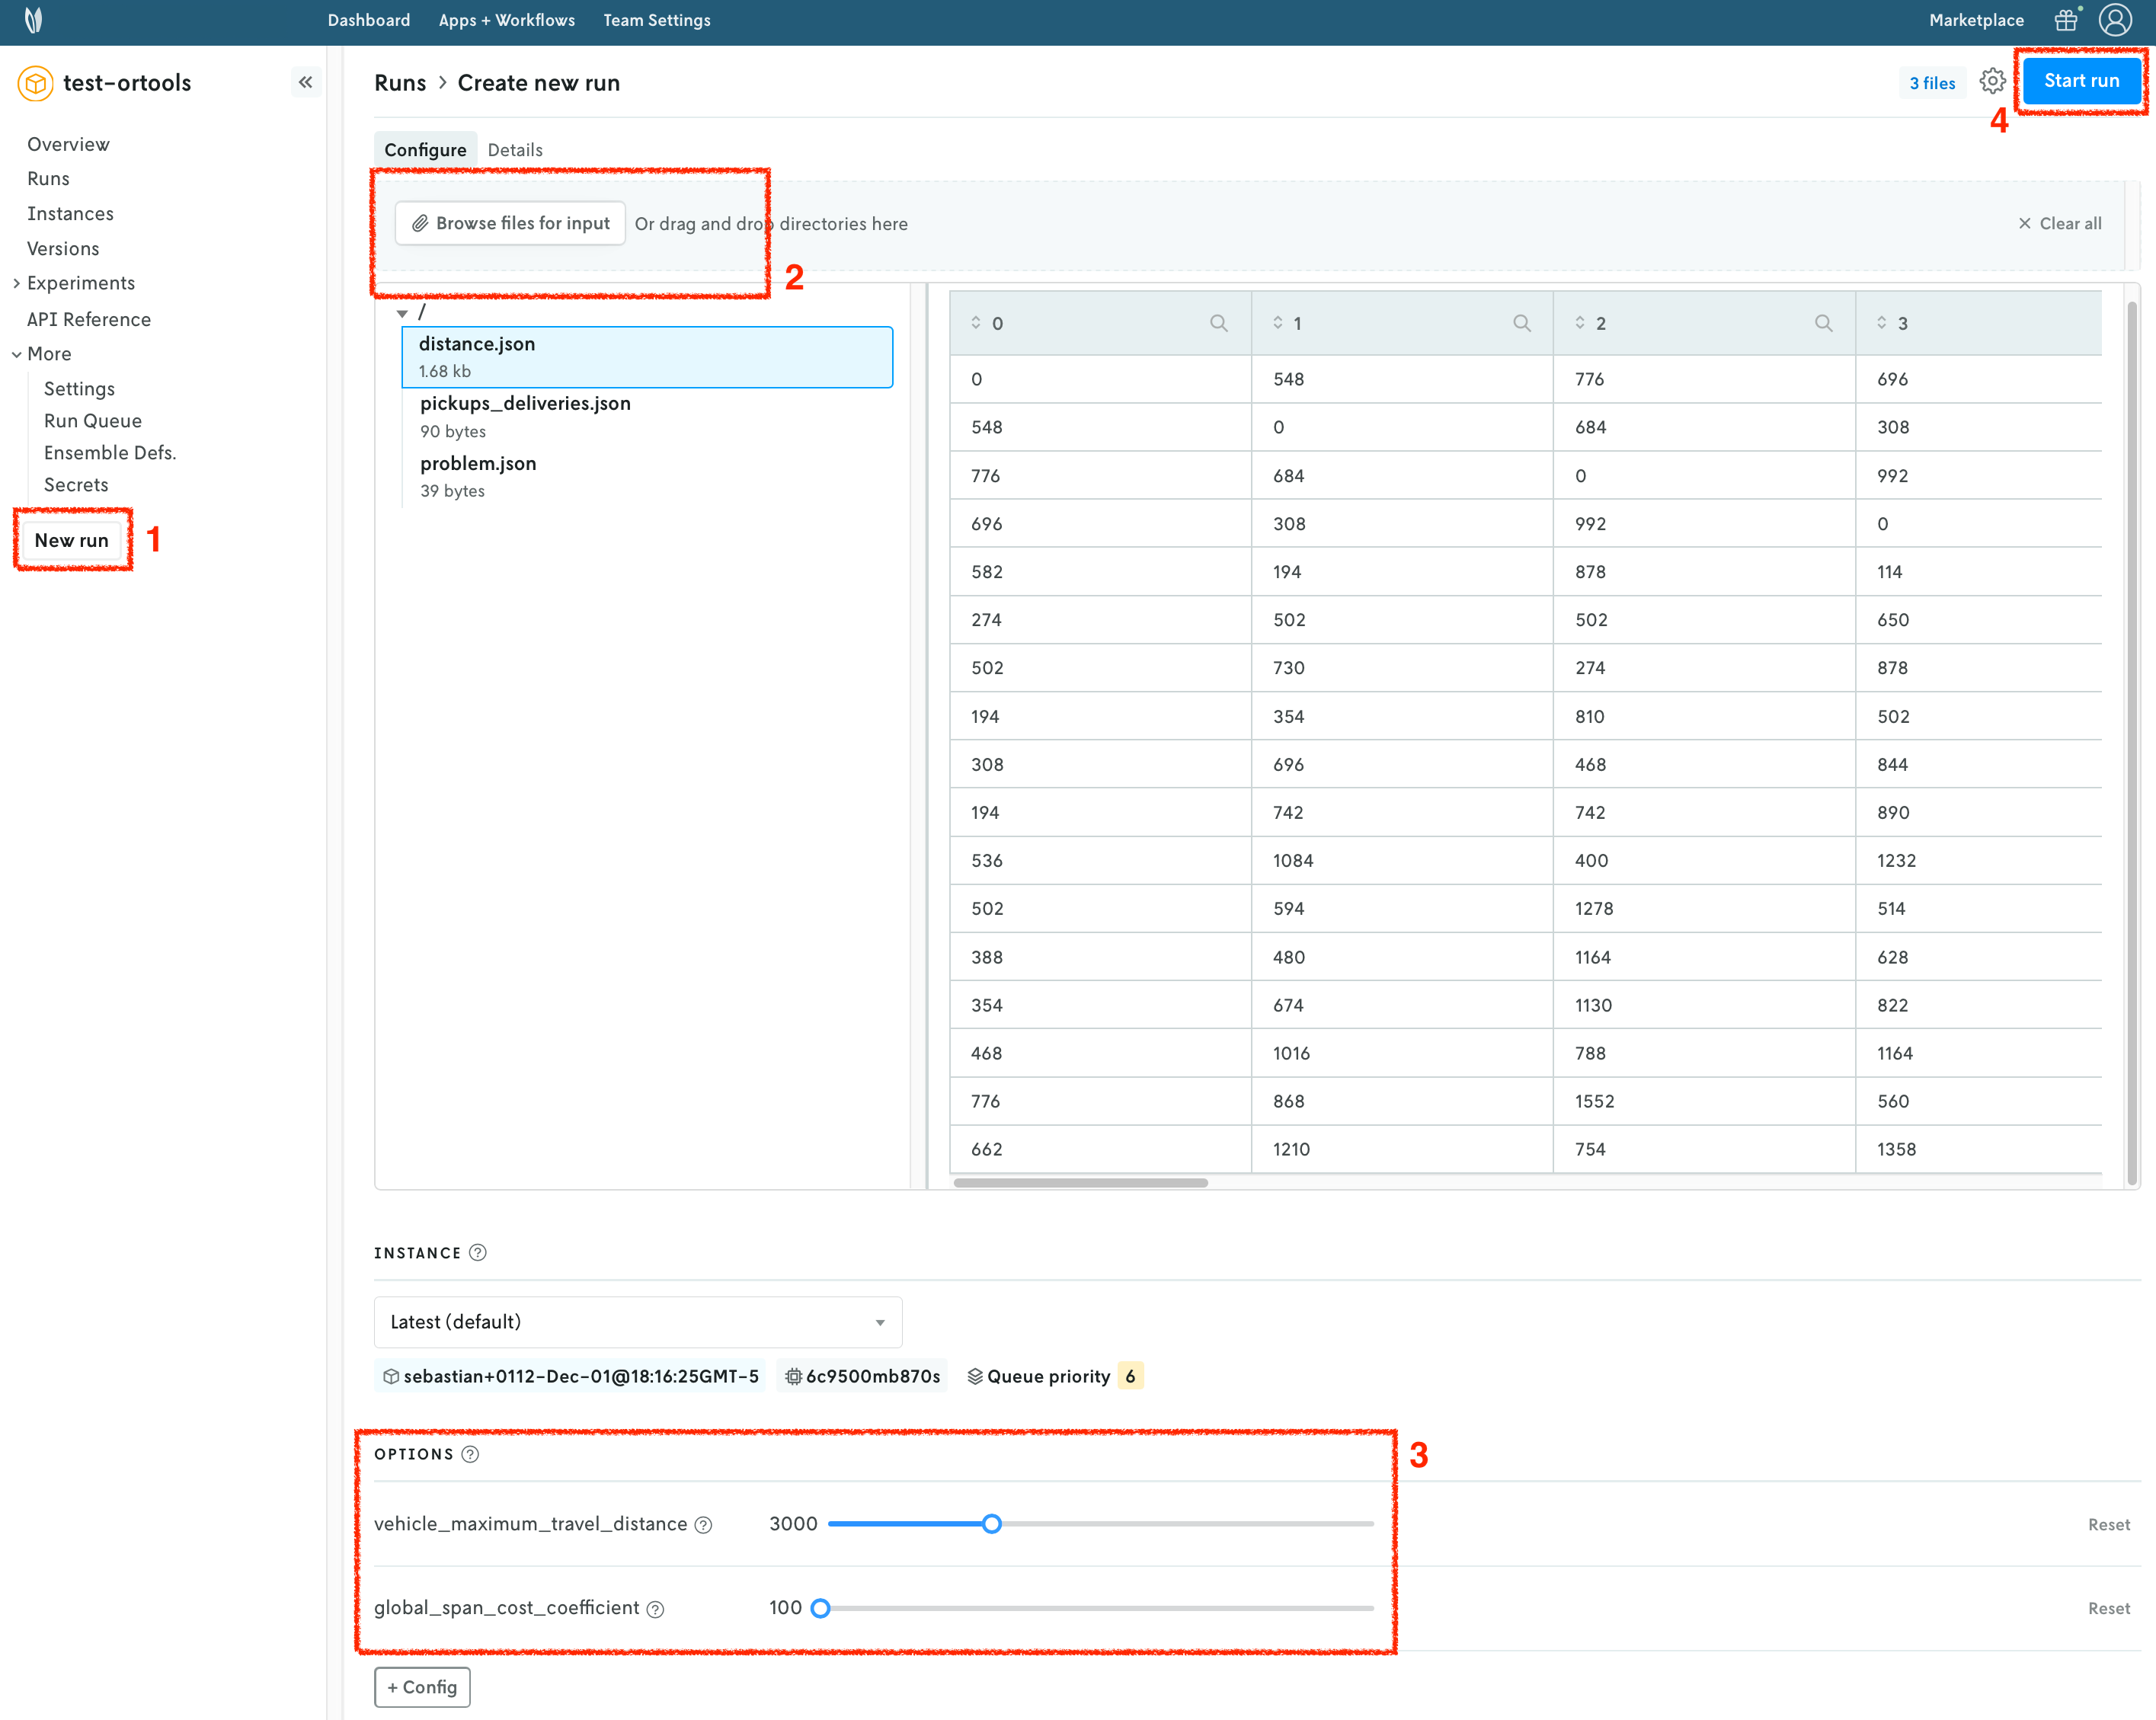This screenshot has height=1720, width=2156.
Task: Click the Start run button
Action: click(x=2081, y=81)
